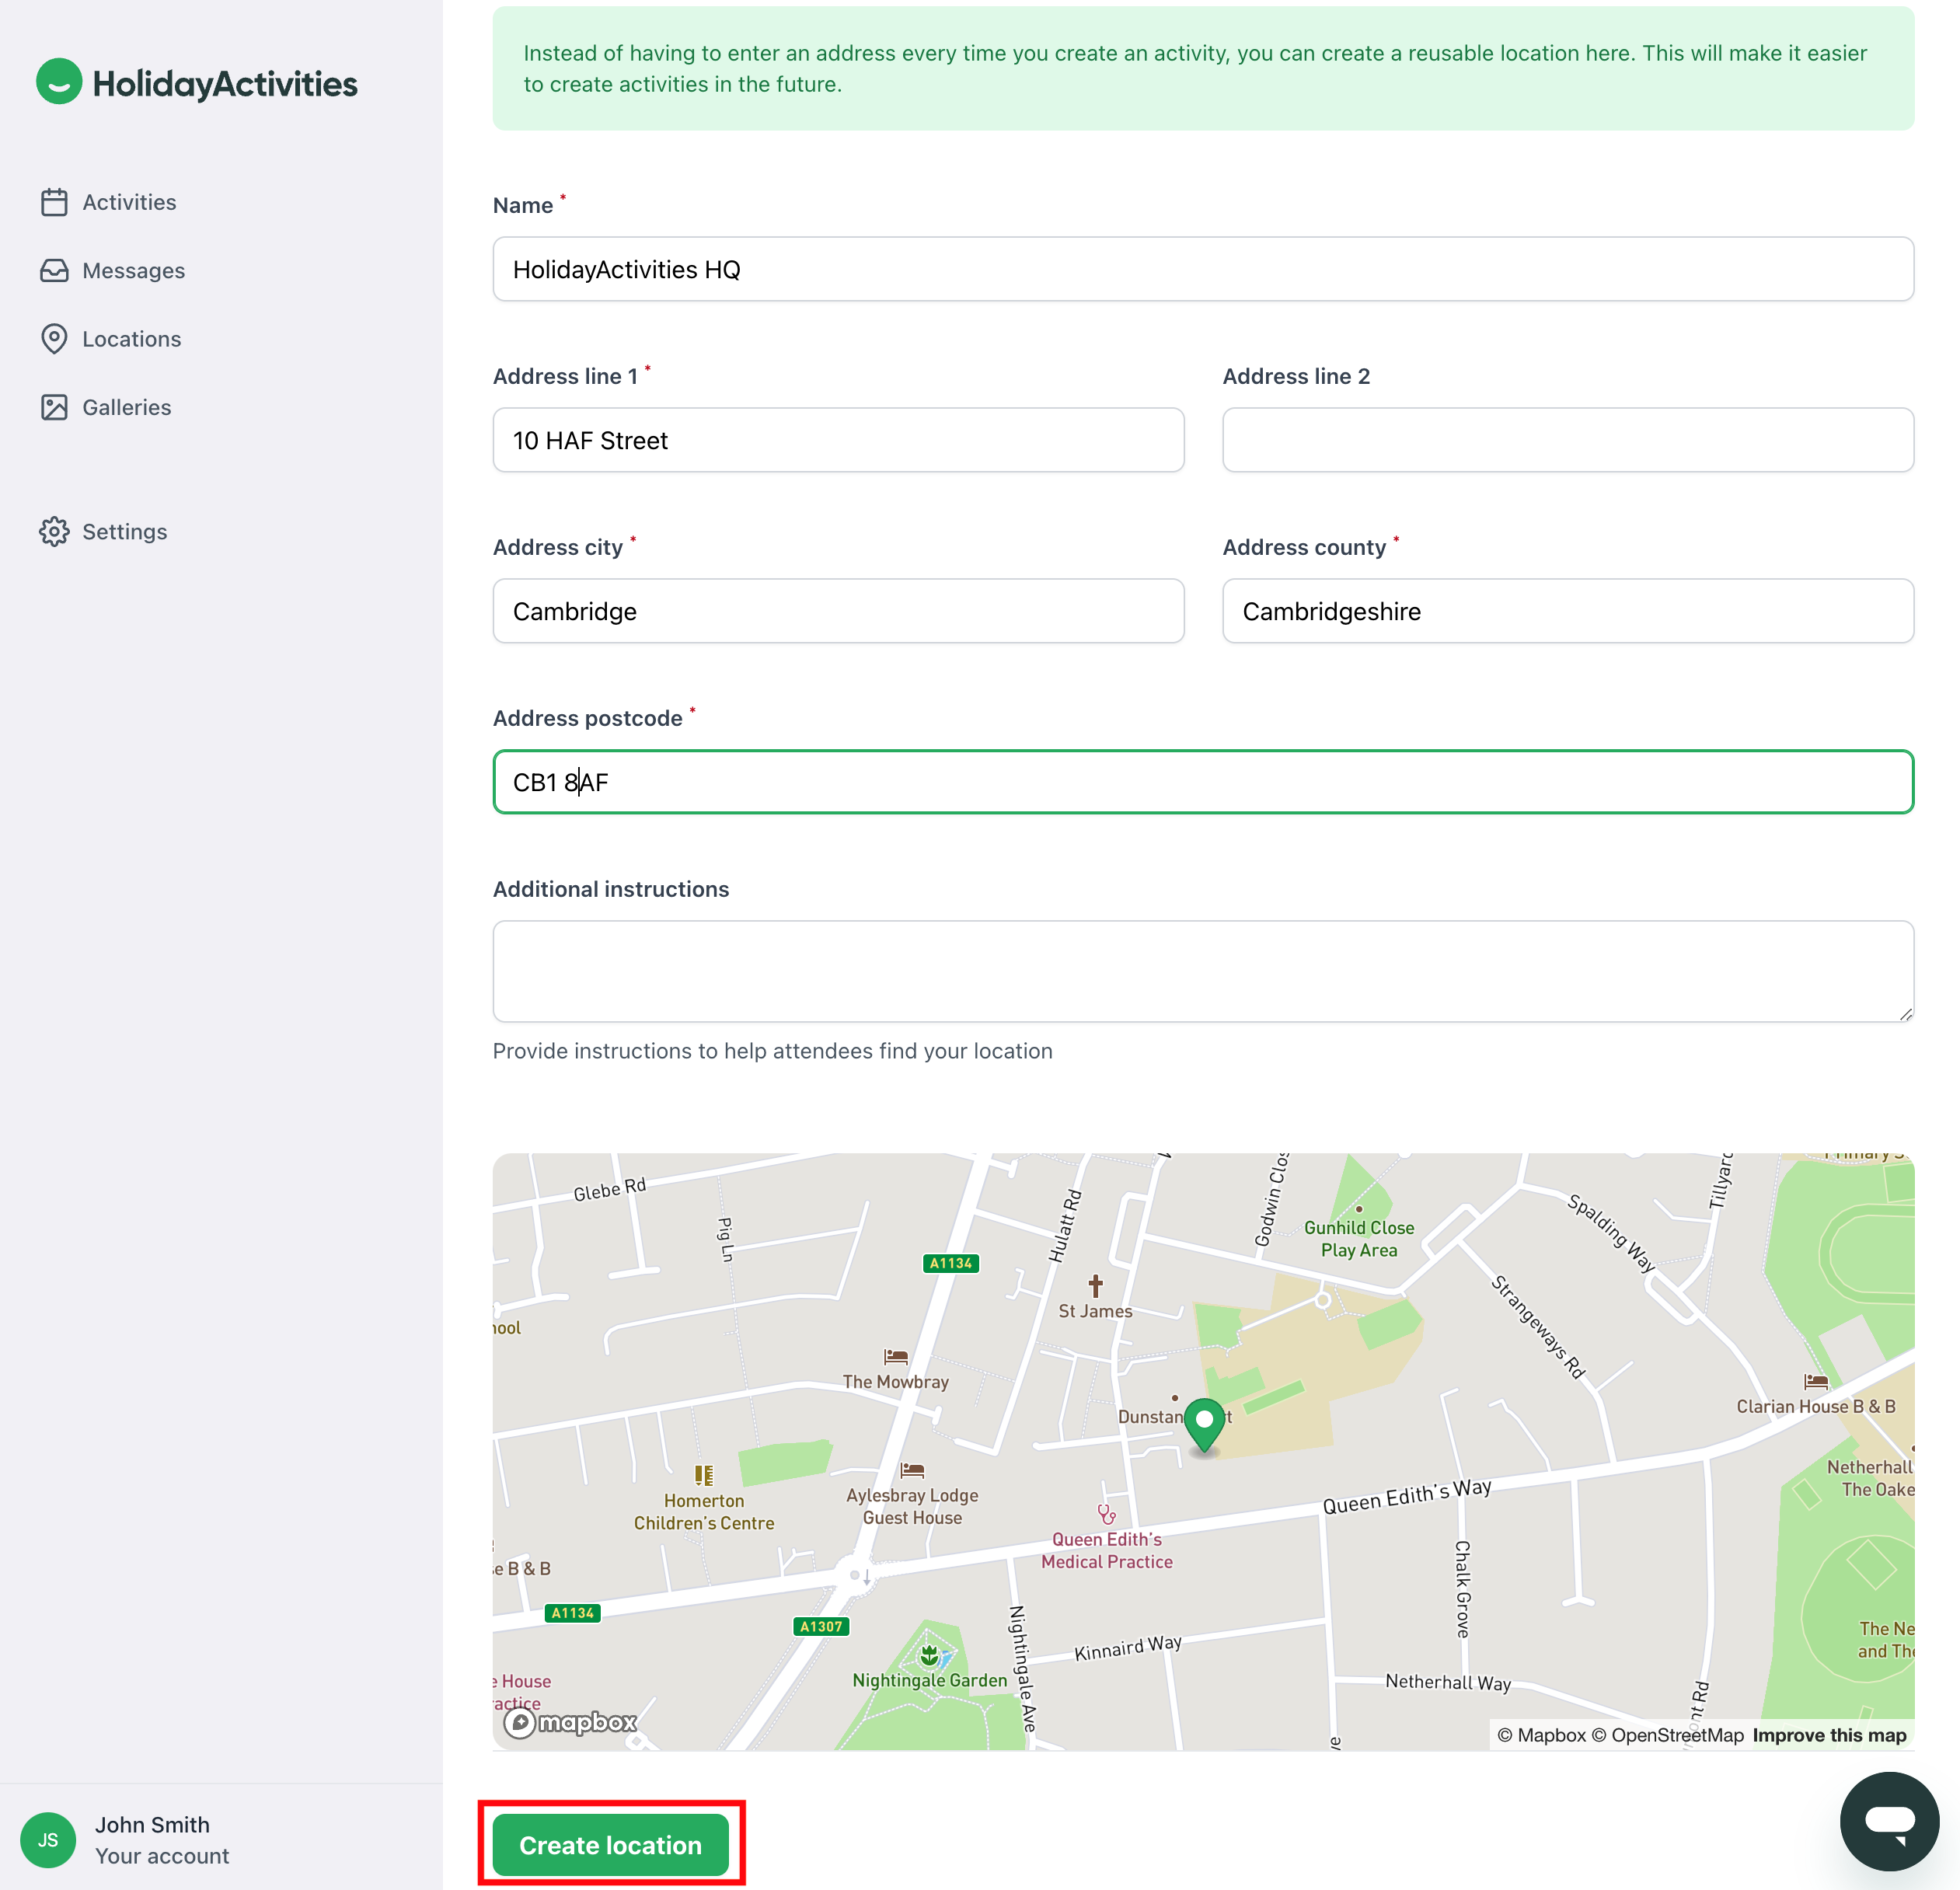Screen dimensions: 1960x1890
Task: Click the Locations pin icon in sidebar
Action: tap(54, 339)
